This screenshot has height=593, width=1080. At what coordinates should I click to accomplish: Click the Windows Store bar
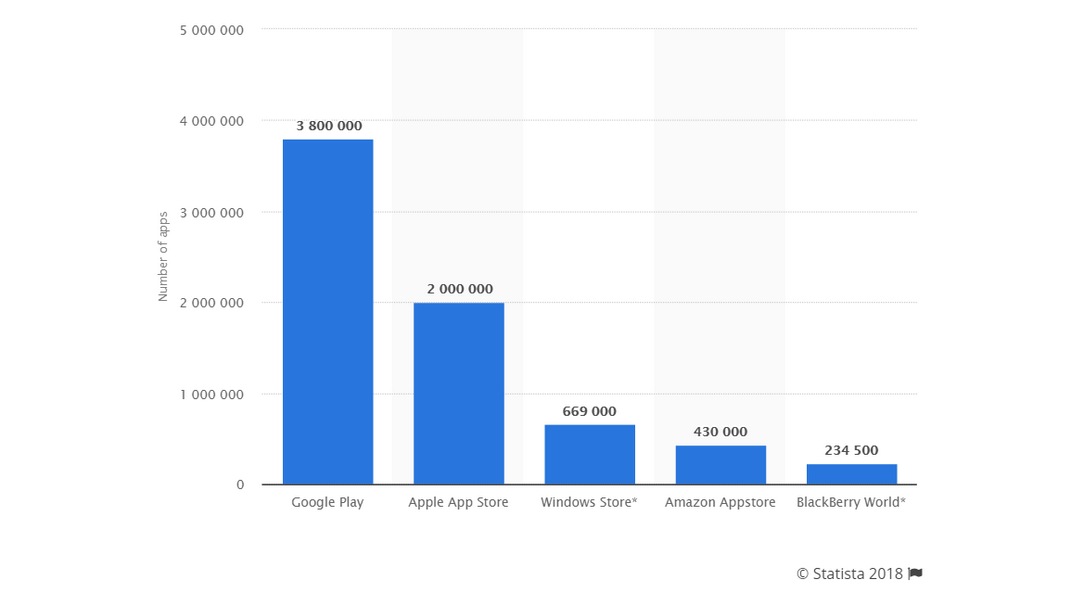tap(590, 455)
